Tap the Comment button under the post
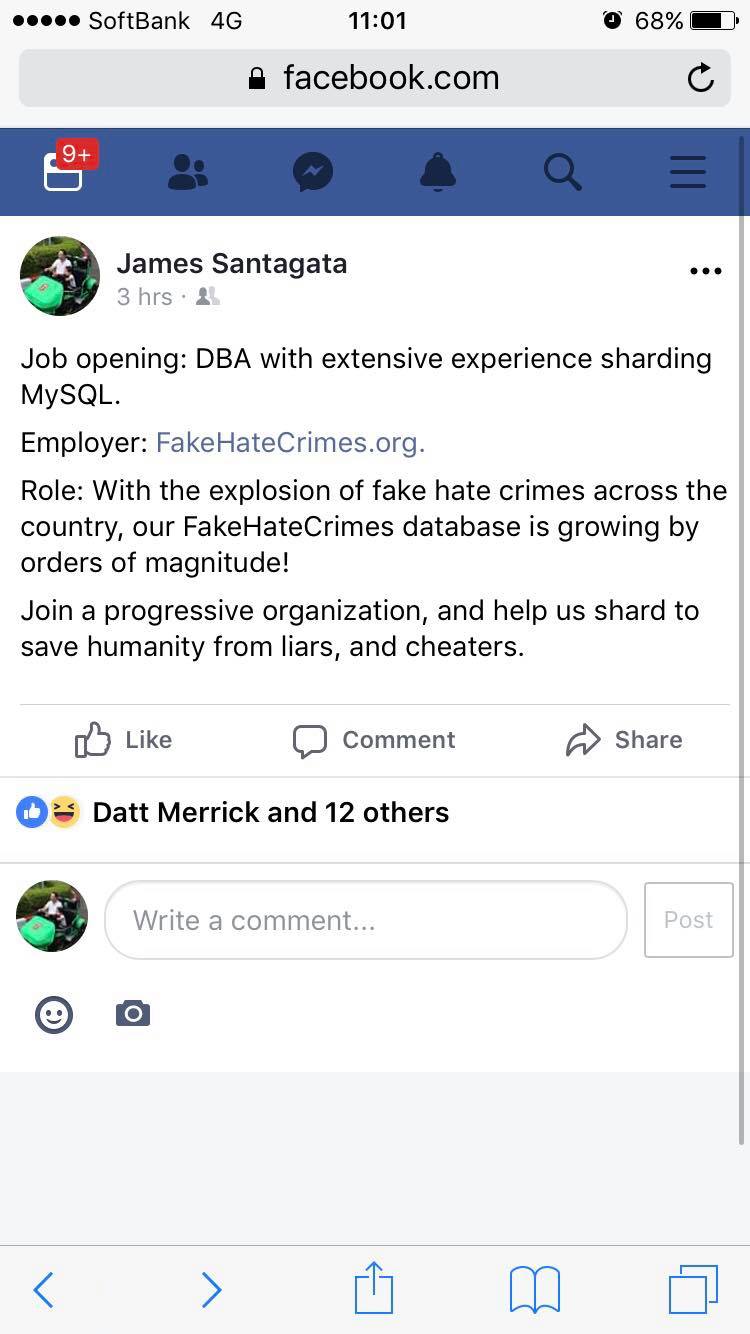 pos(374,740)
